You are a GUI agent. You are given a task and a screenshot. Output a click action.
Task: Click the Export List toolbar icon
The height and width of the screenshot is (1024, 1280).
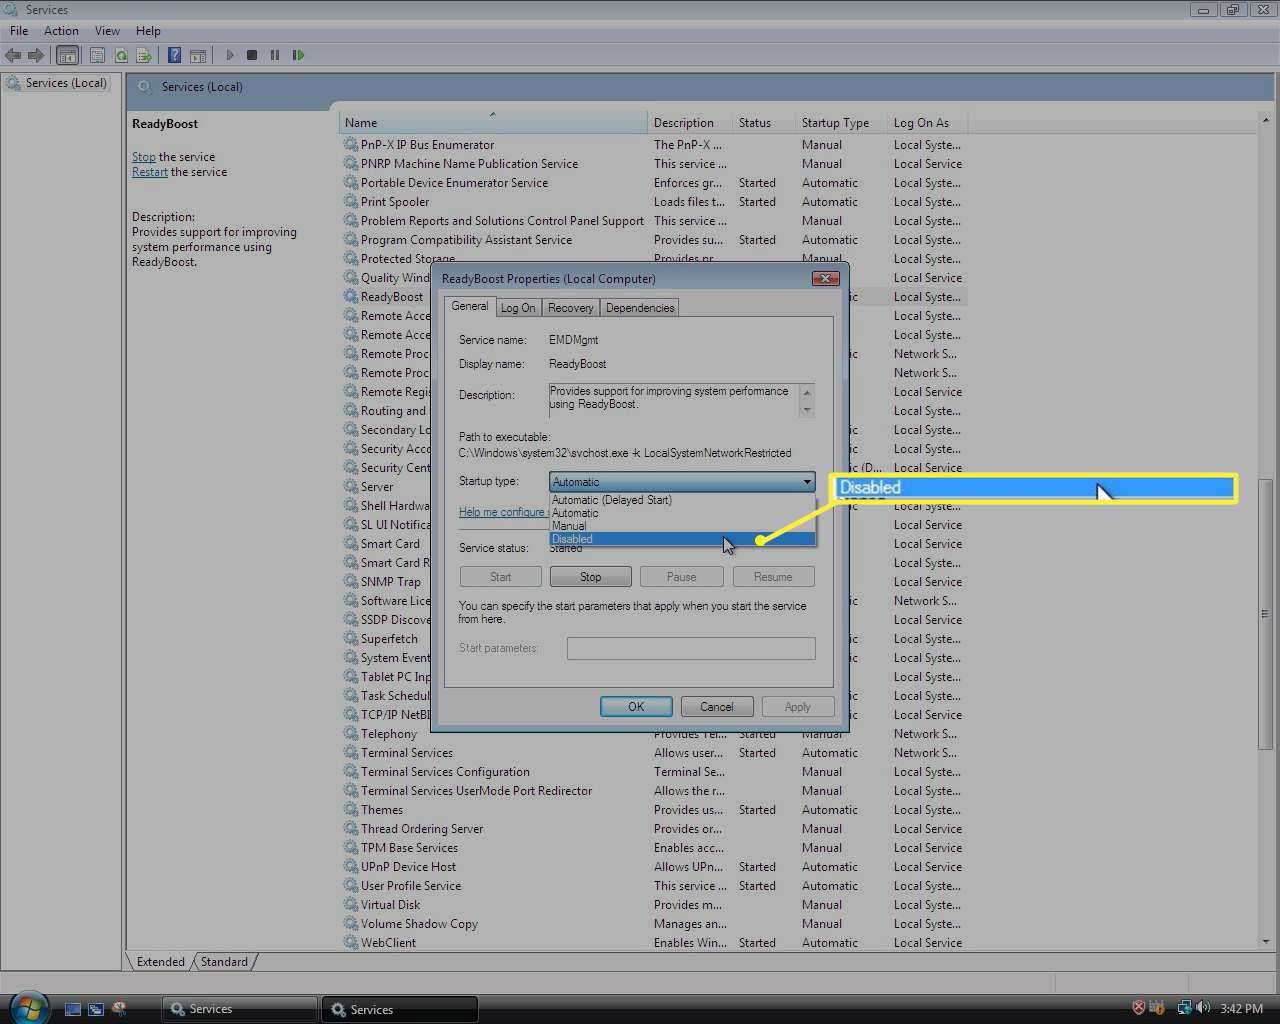[144, 55]
